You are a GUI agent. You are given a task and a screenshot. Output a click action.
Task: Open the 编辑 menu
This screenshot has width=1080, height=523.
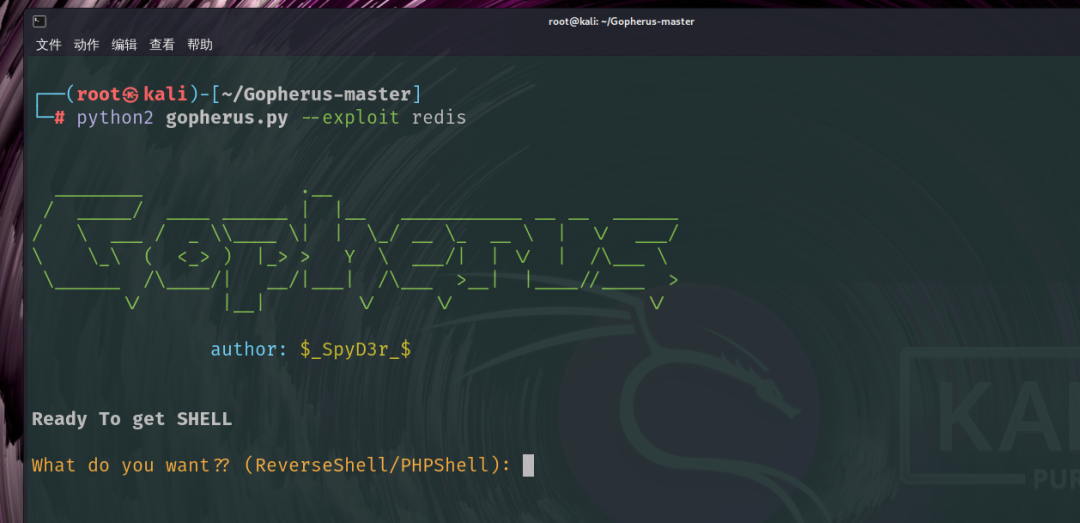(x=124, y=45)
